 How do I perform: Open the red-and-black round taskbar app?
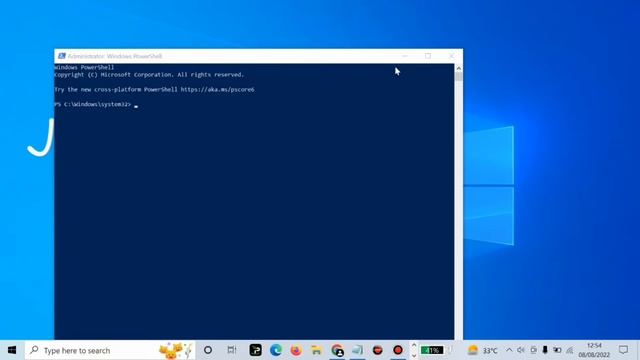tap(378, 350)
